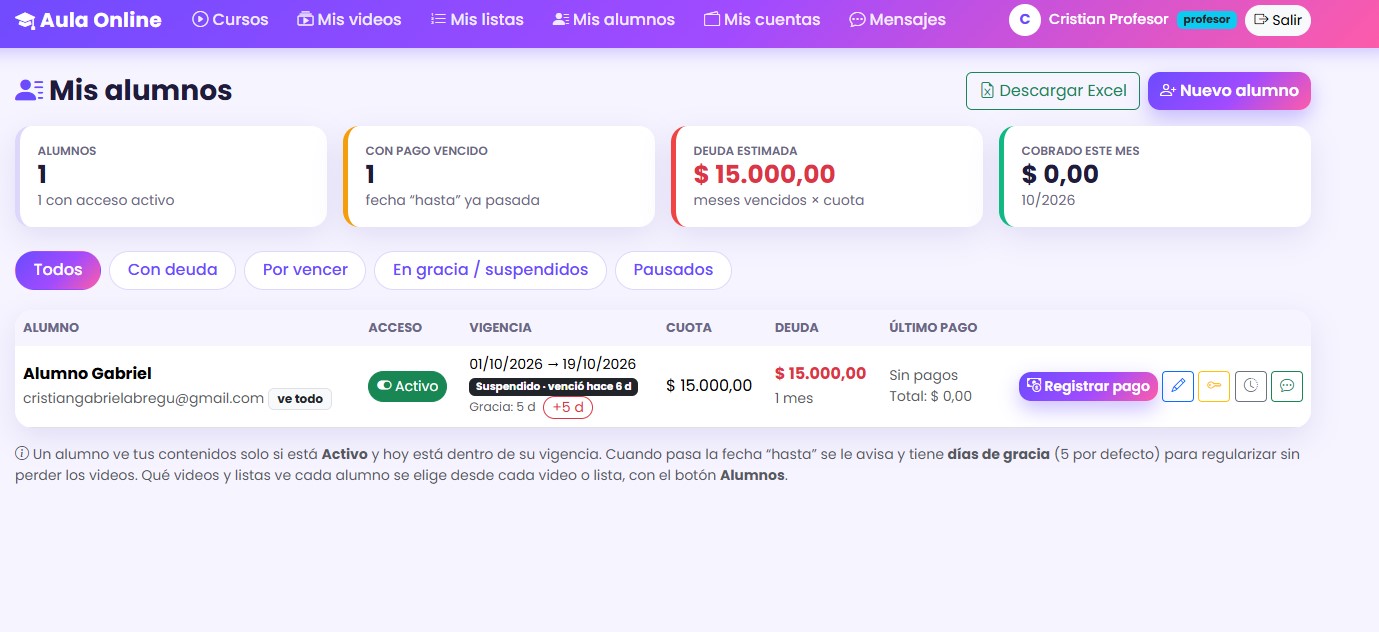Open payment history clock icon
Image resolution: width=1379 pixels, height=632 pixels.
click(1251, 386)
